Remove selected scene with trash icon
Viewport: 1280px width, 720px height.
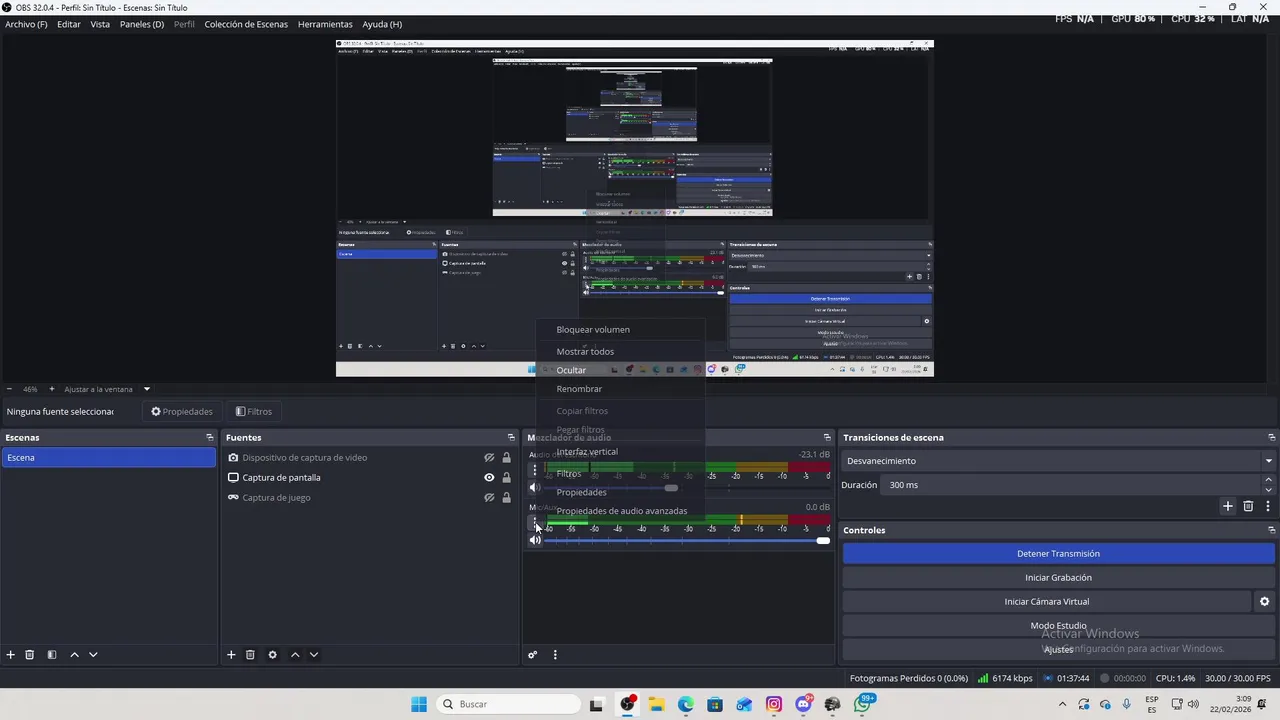coord(30,655)
